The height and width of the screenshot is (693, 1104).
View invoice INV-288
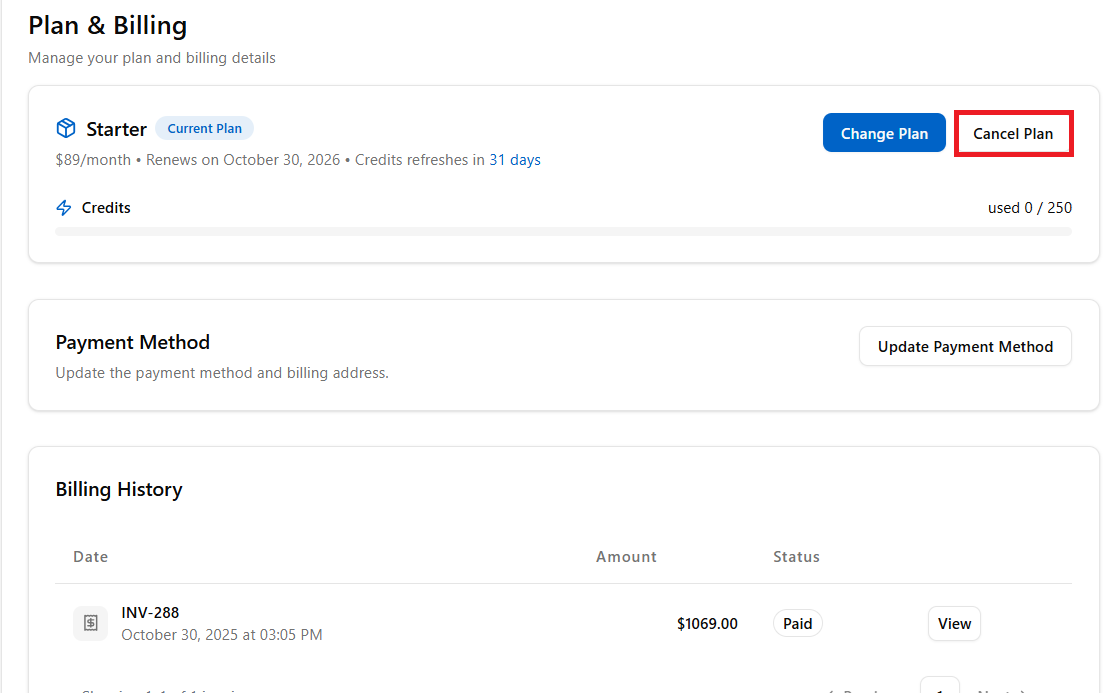click(x=954, y=623)
